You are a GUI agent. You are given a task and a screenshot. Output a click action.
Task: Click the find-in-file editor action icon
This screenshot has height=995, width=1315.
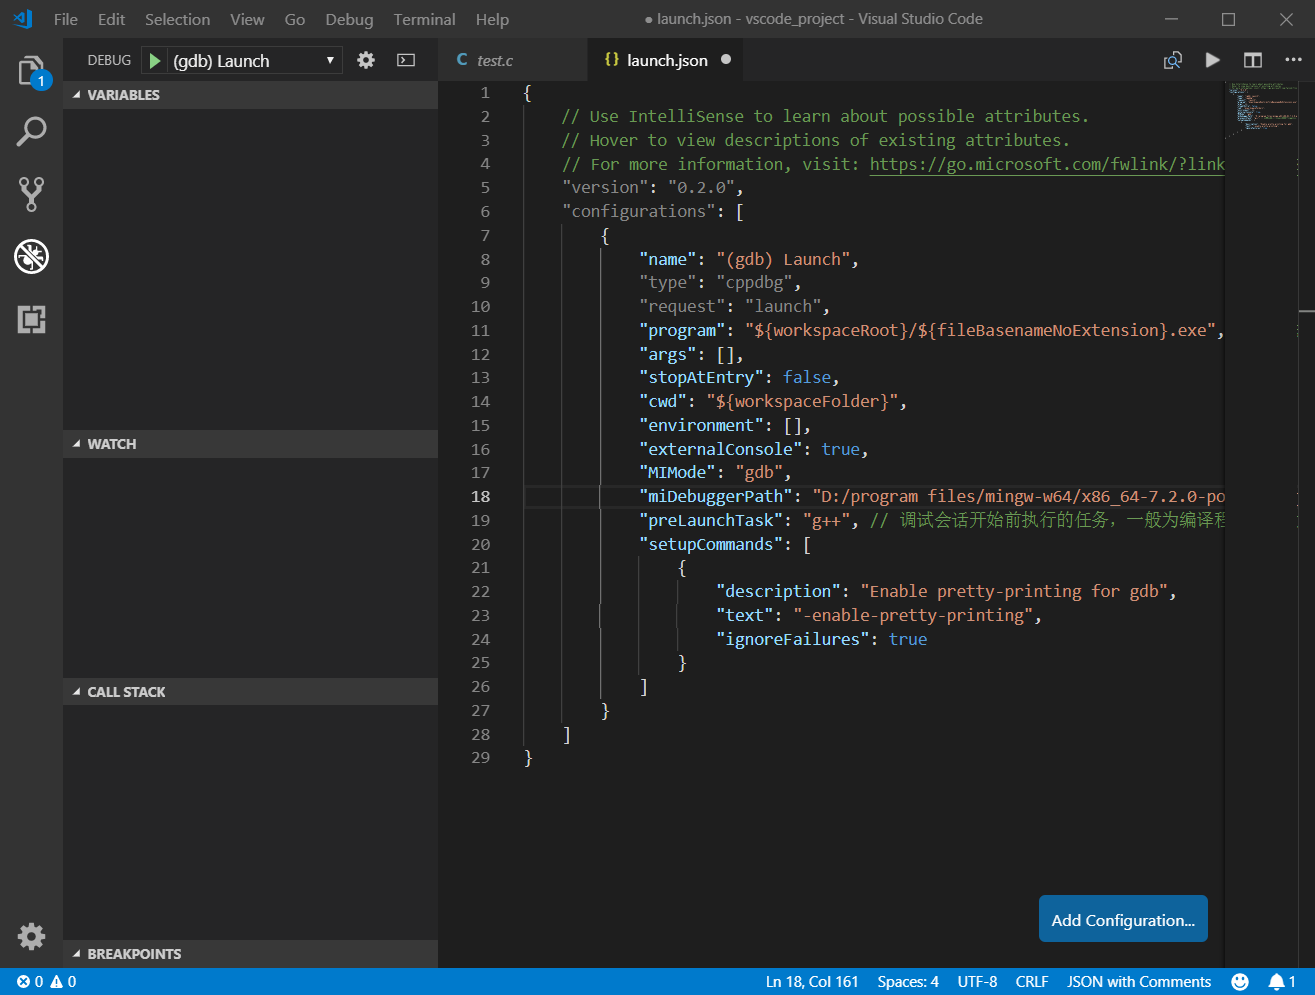1172,60
